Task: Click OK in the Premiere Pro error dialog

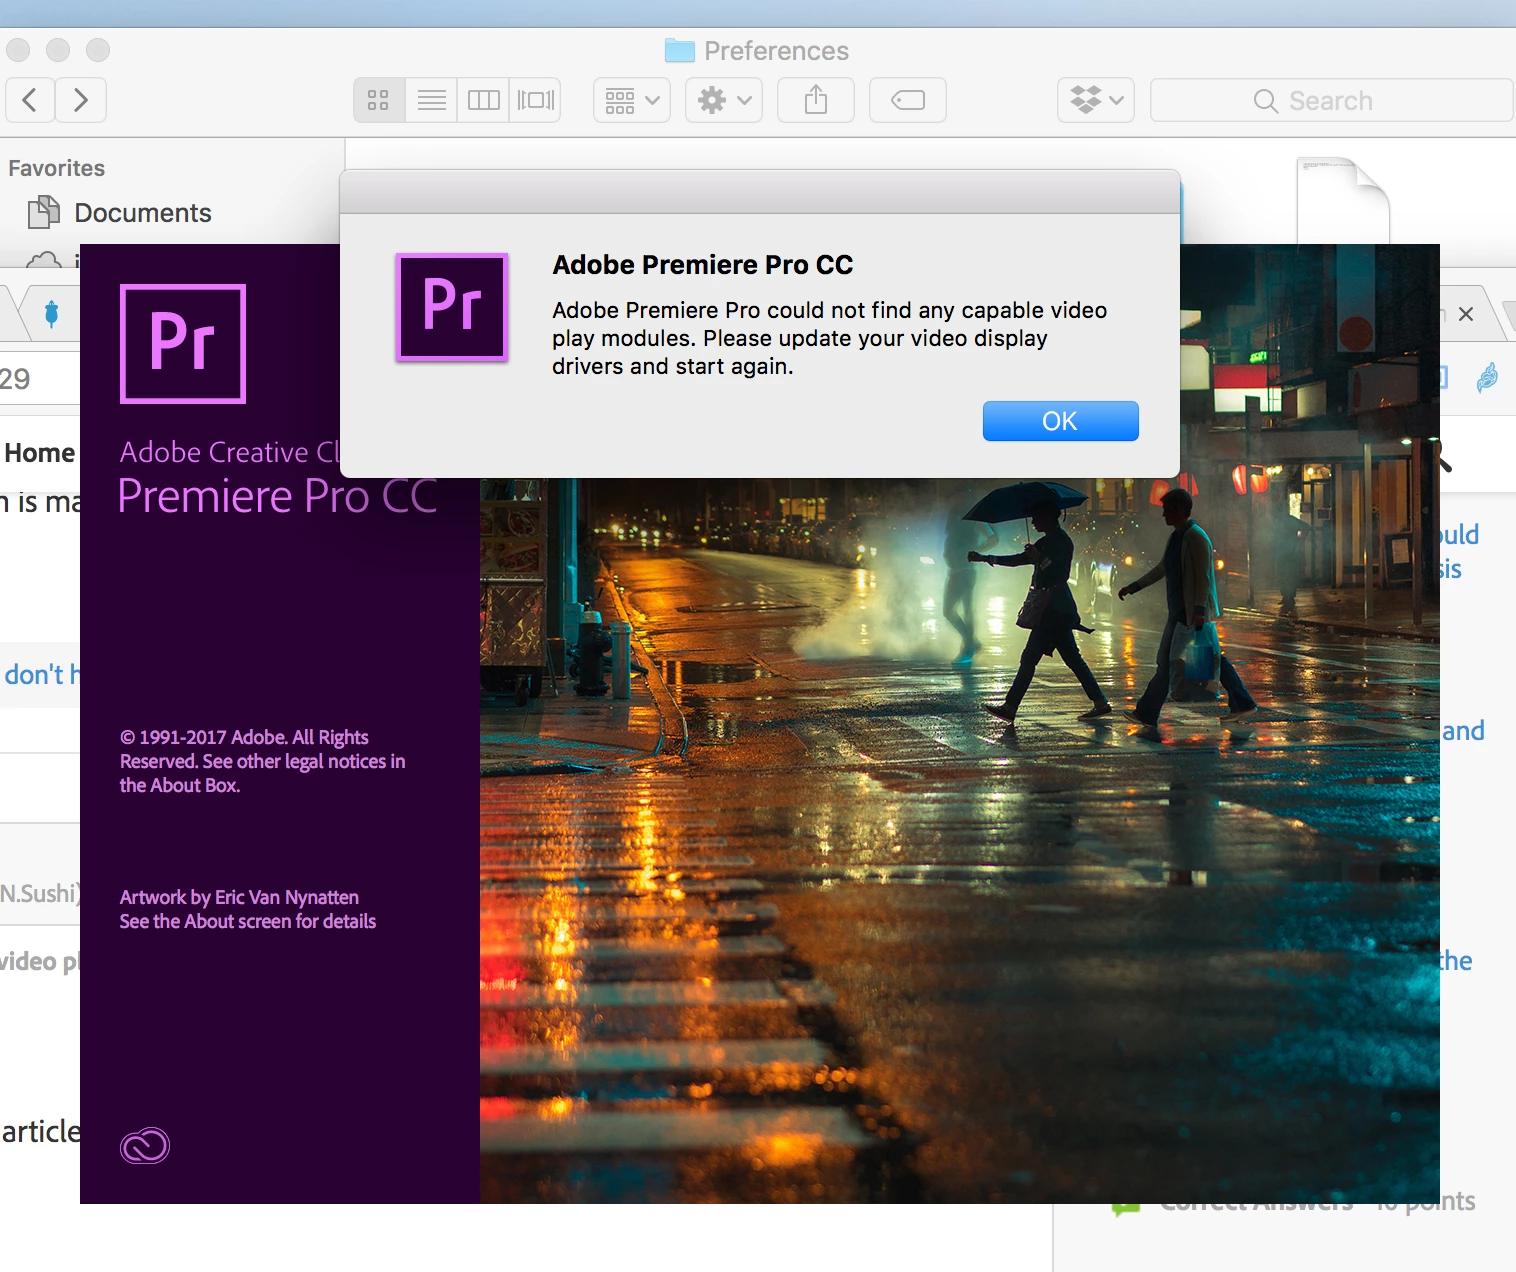Action: click(x=1060, y=421)
